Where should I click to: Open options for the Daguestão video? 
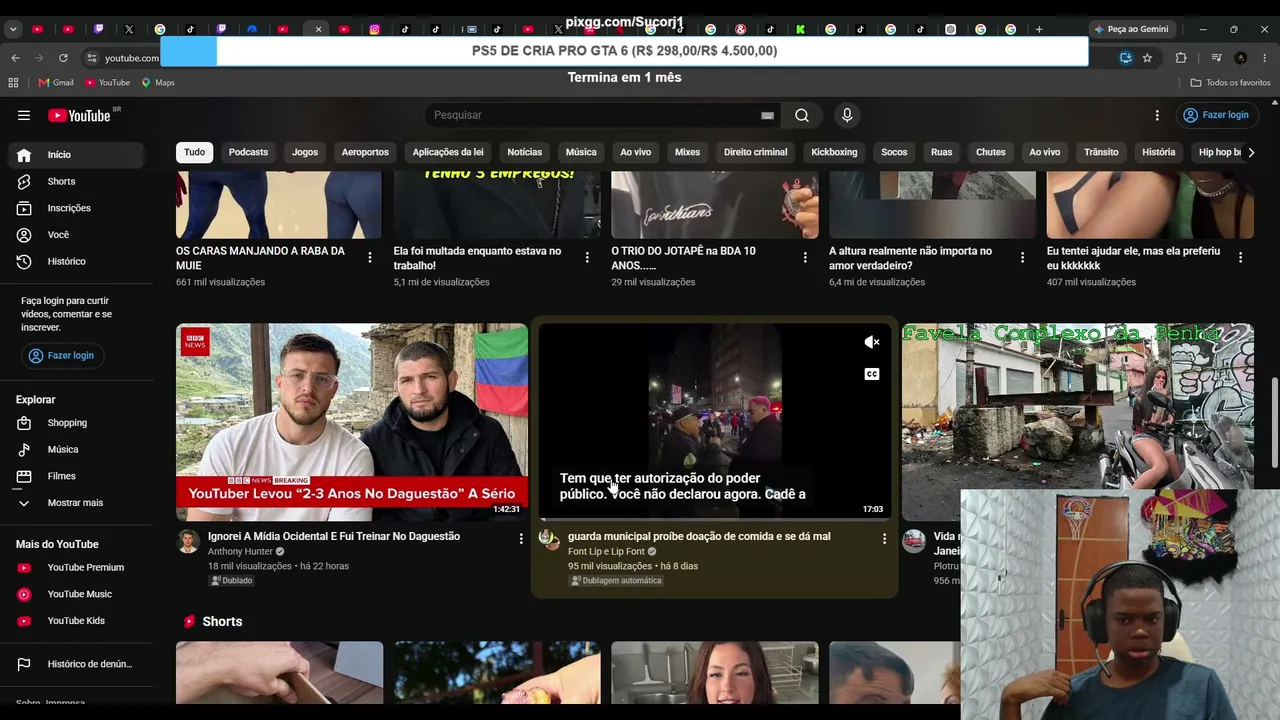click(521, 538)
